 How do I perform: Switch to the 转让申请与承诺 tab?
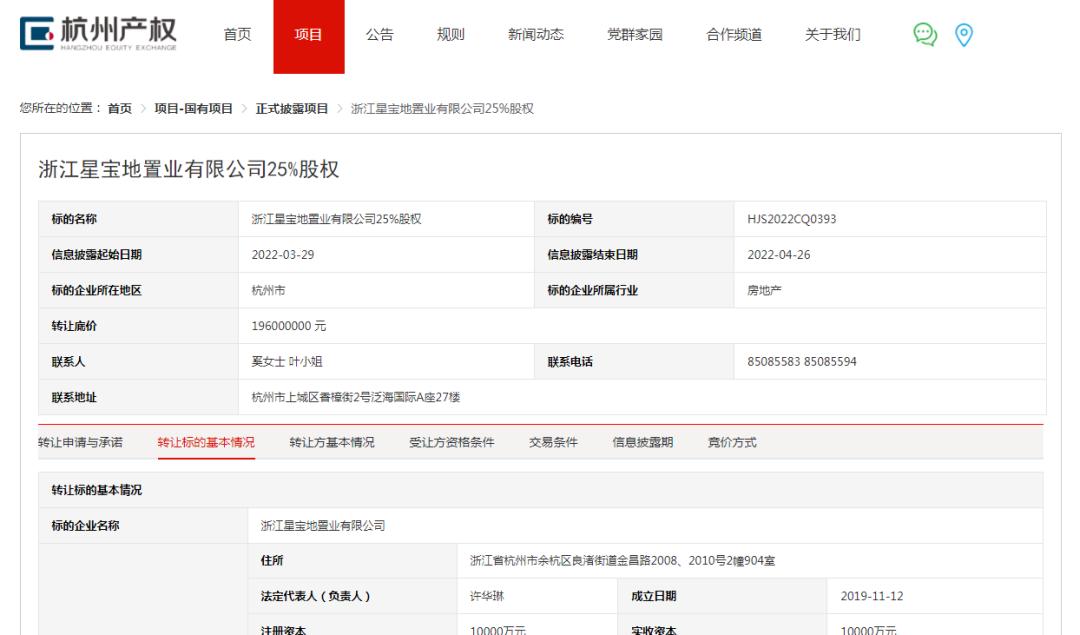pyautogui.click(x=81, y=442)
